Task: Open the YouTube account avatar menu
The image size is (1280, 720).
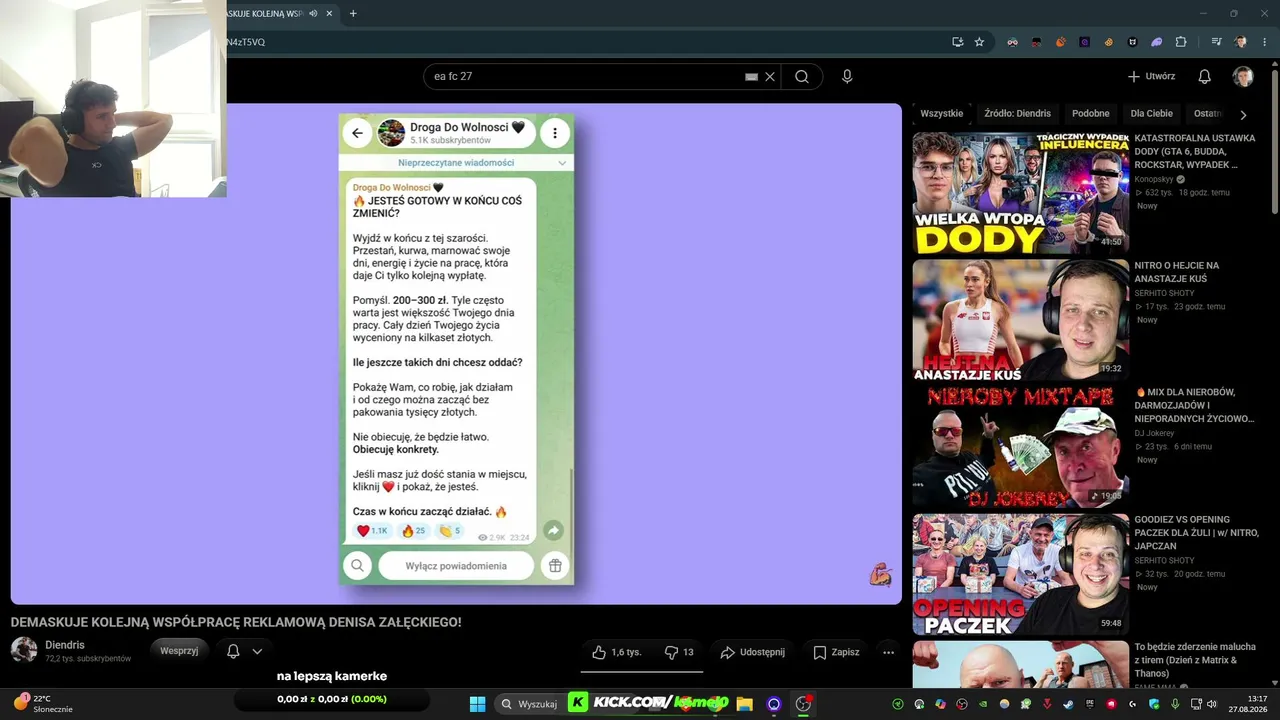Action: click(1243, 77)
